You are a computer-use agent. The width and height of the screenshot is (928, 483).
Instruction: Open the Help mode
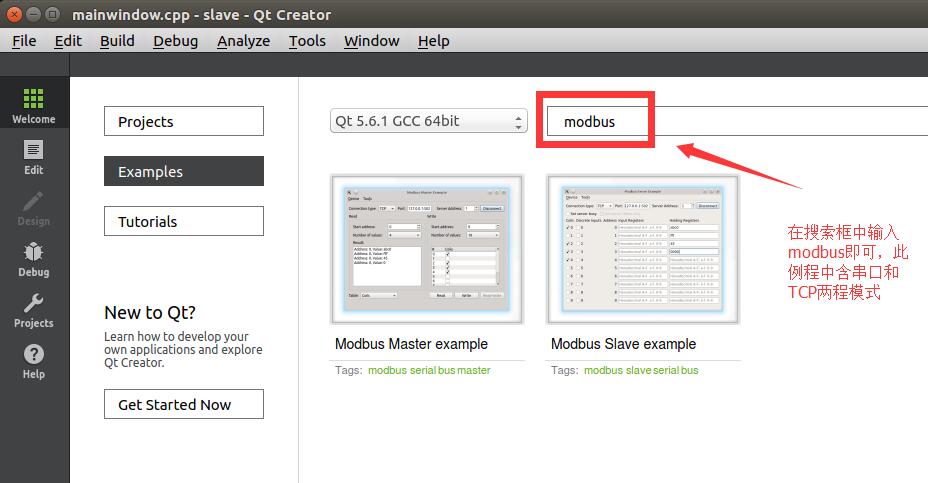[x=34, y=362]
